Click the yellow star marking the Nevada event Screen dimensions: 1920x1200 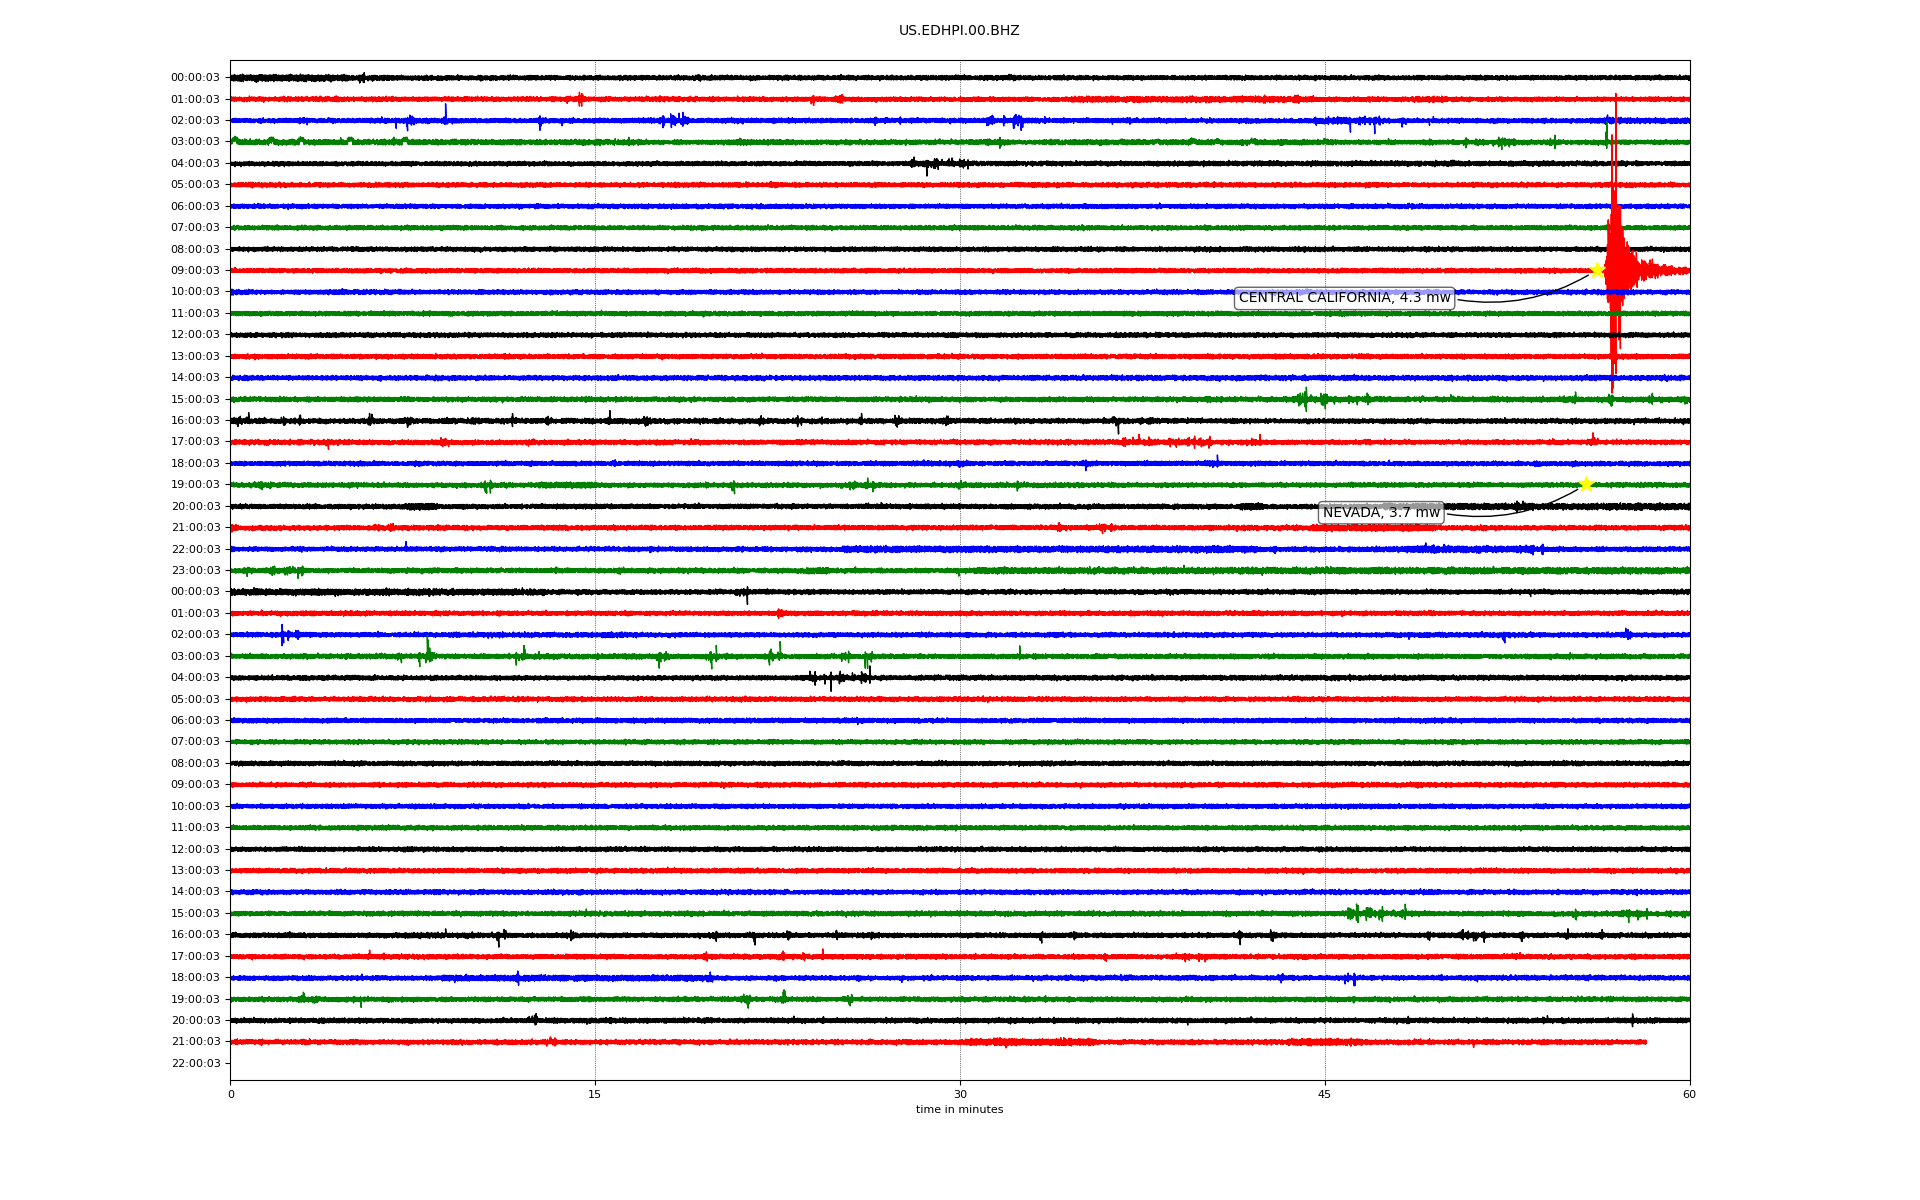(x=1586, y=484)
